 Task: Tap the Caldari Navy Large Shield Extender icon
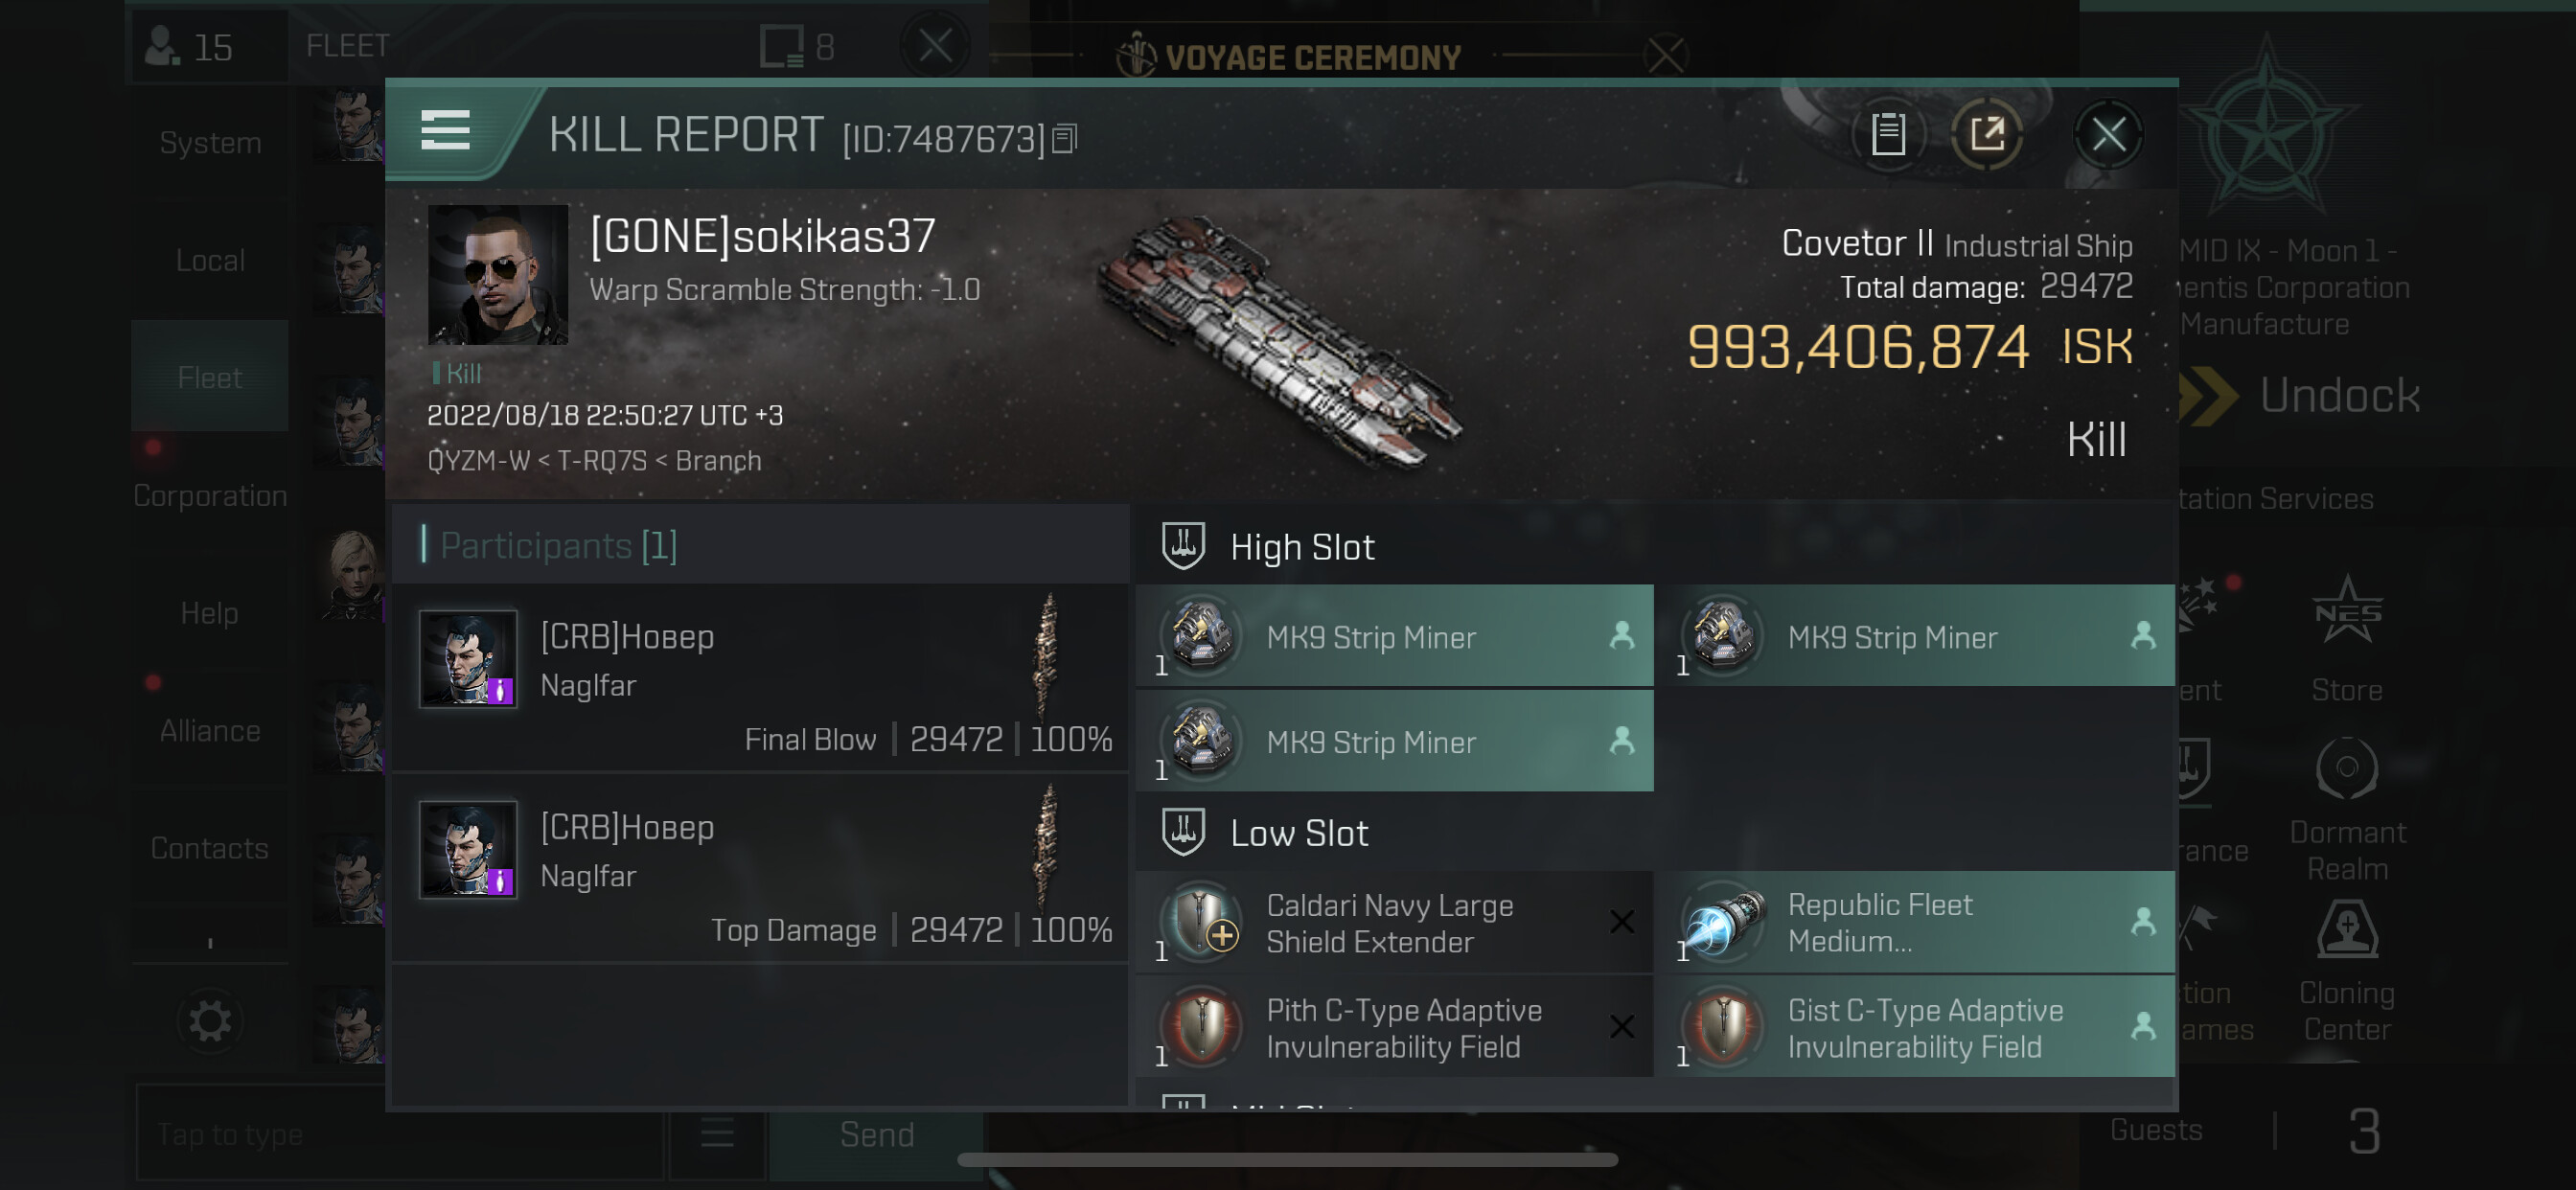coord(1201,921)
